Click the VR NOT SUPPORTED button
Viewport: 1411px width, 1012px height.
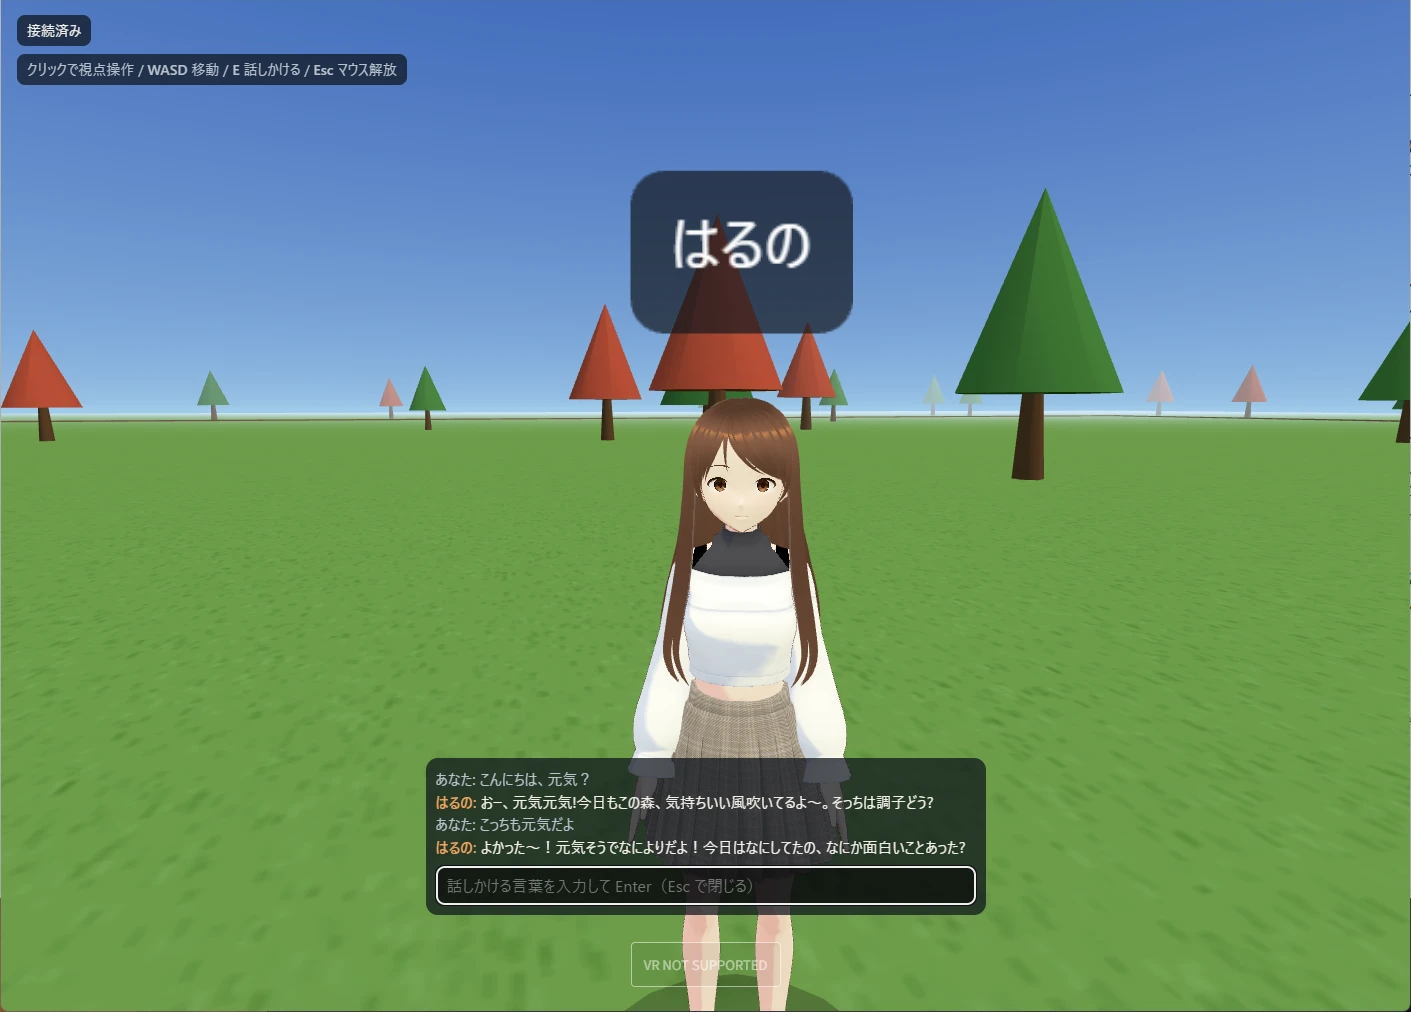705,965
